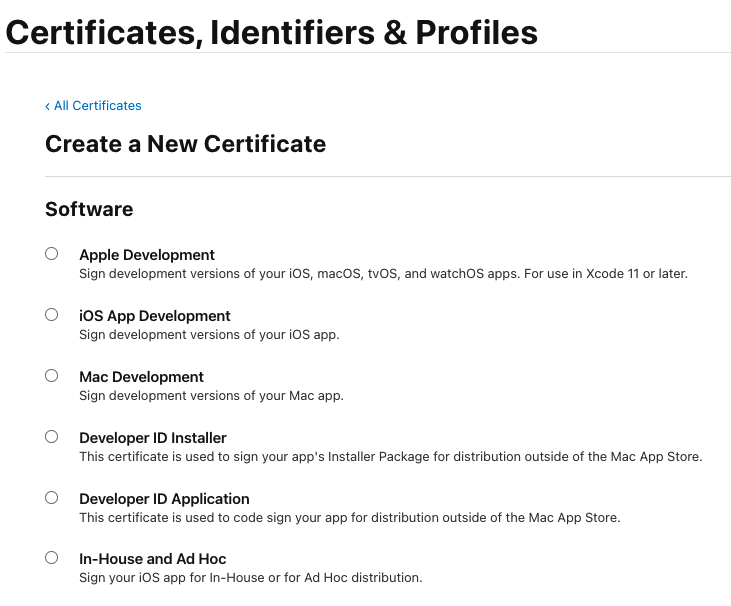Select the iOS App Development radio button
The height and width of the screenshot is (606, 731).
click(x=52, y=315)
